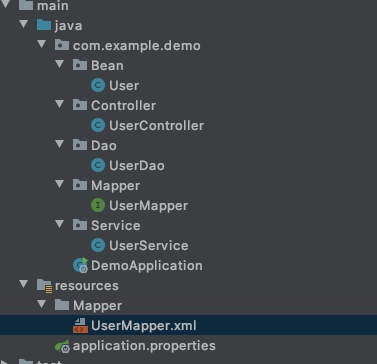The width and height of the screenshot is (377, 364).
Task: Collapse the resources folder
Action: [x=24, y=284]
